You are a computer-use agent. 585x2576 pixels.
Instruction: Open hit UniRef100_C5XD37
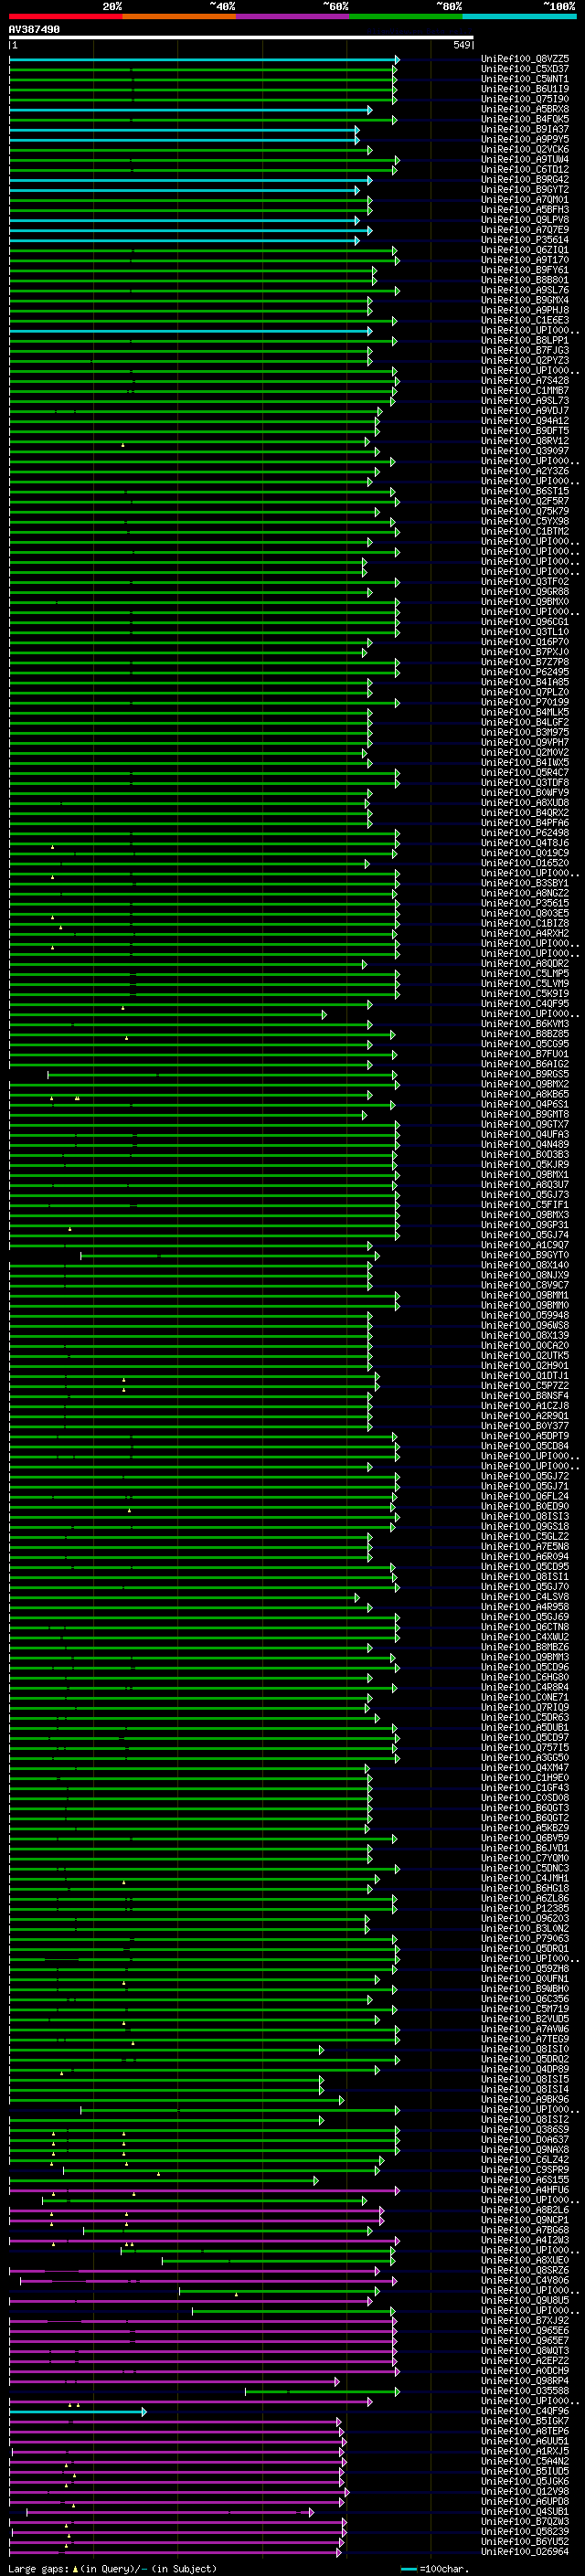(525, 69)
